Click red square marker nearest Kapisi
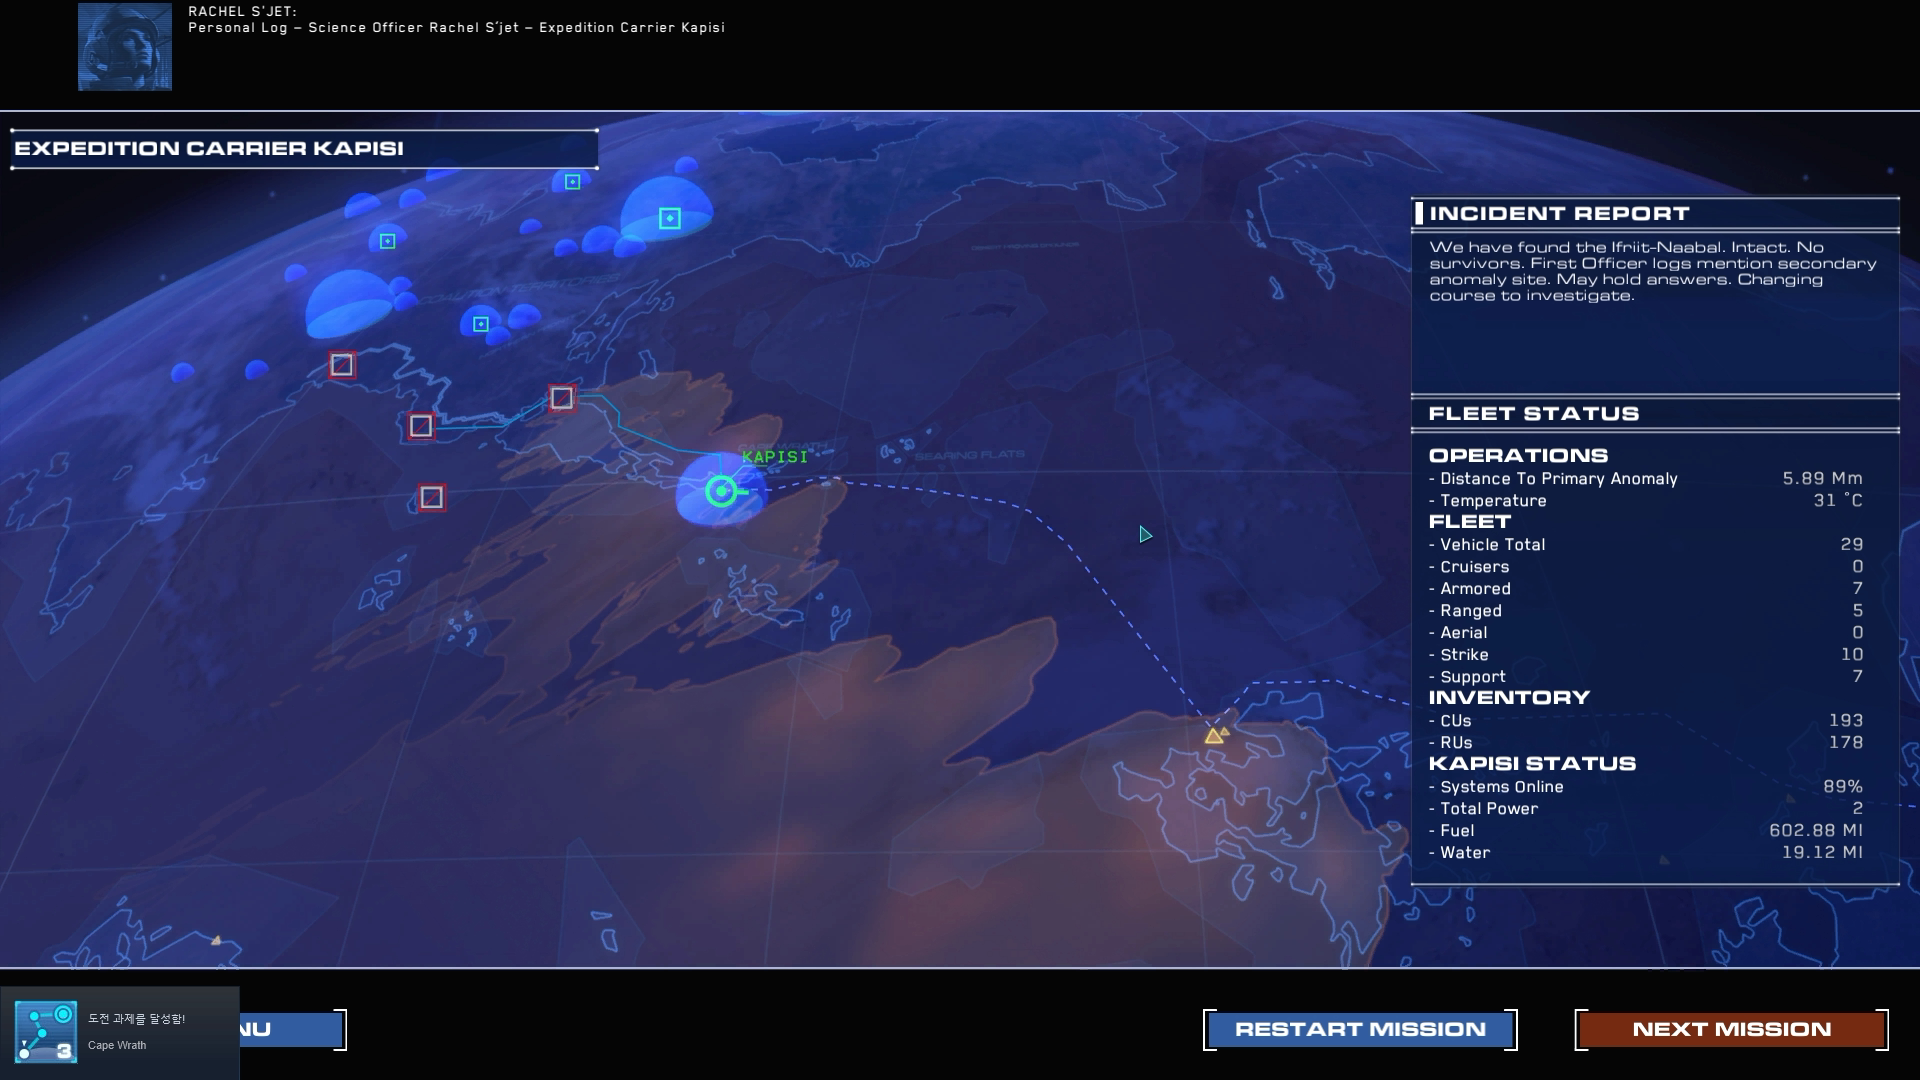1920x1080 pixels. click(x=562, y=398)
